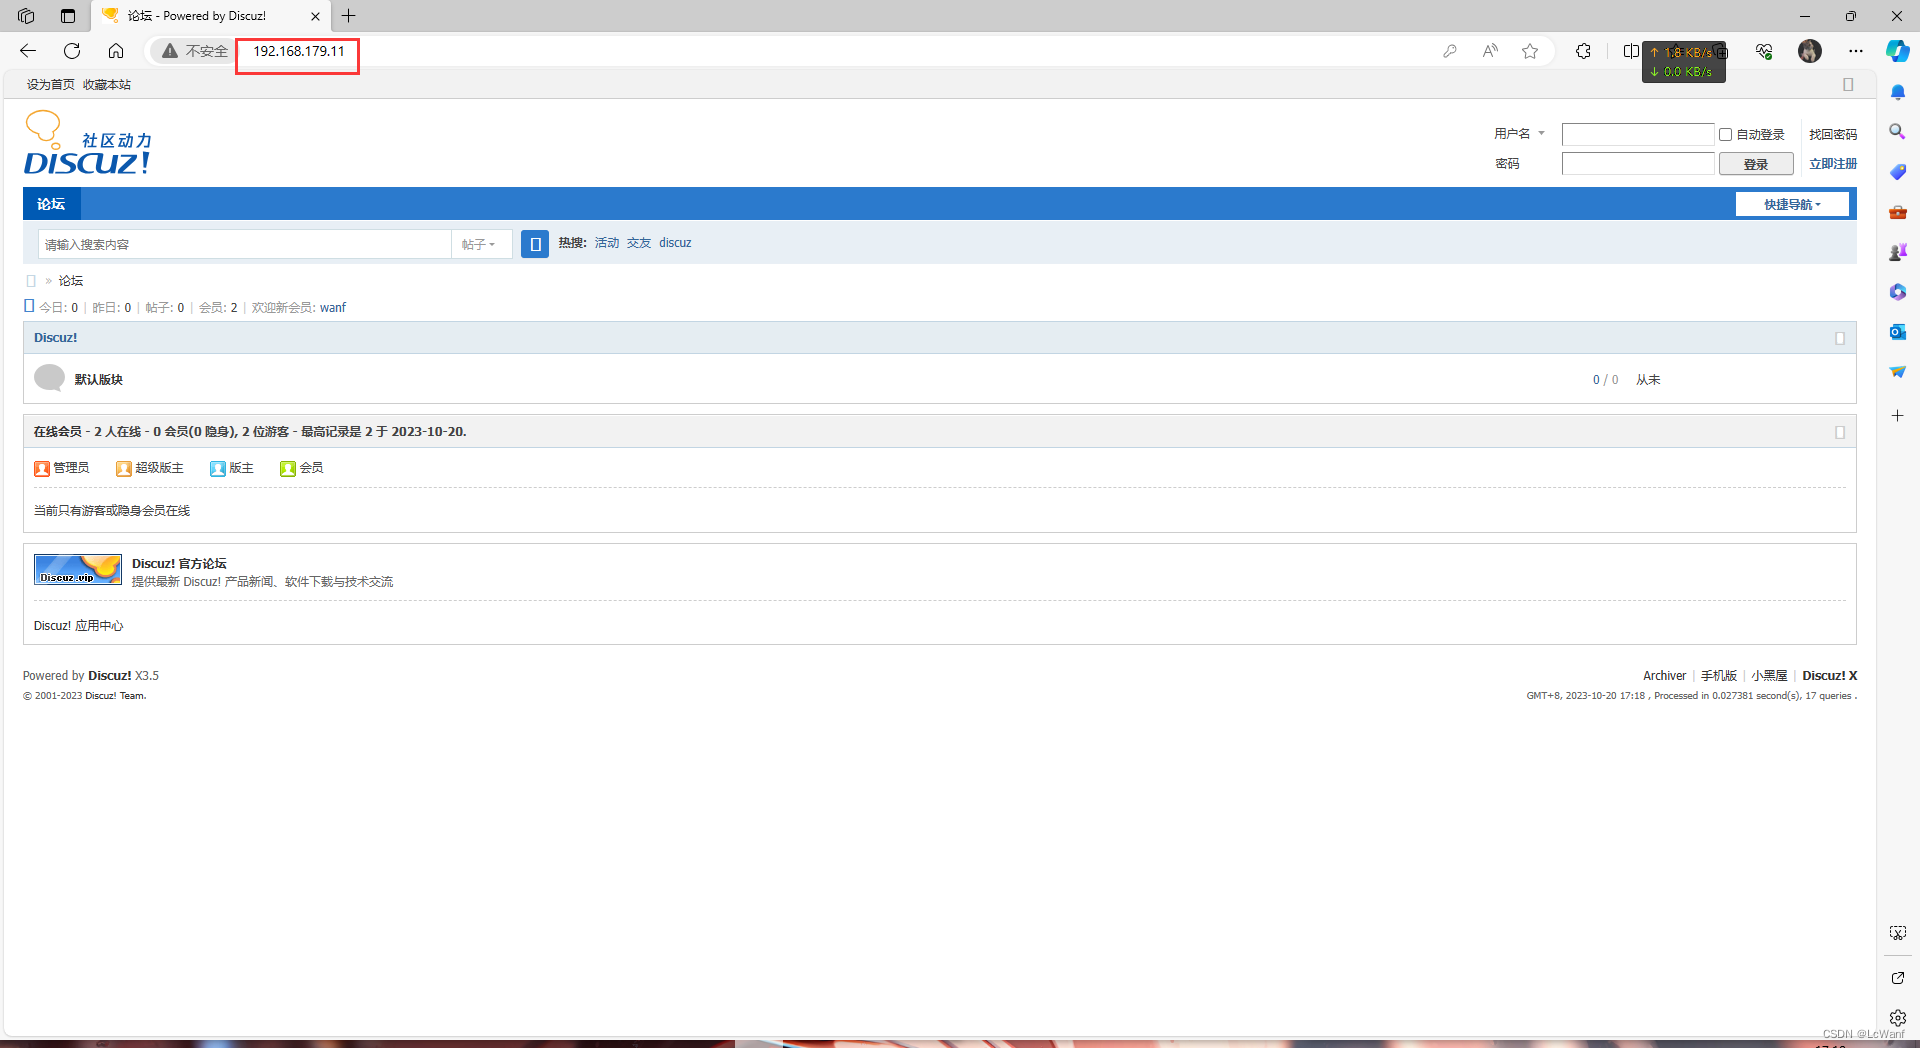Add this page to favorites
Screen dimensions: 1920x1048
[1530, 51]
